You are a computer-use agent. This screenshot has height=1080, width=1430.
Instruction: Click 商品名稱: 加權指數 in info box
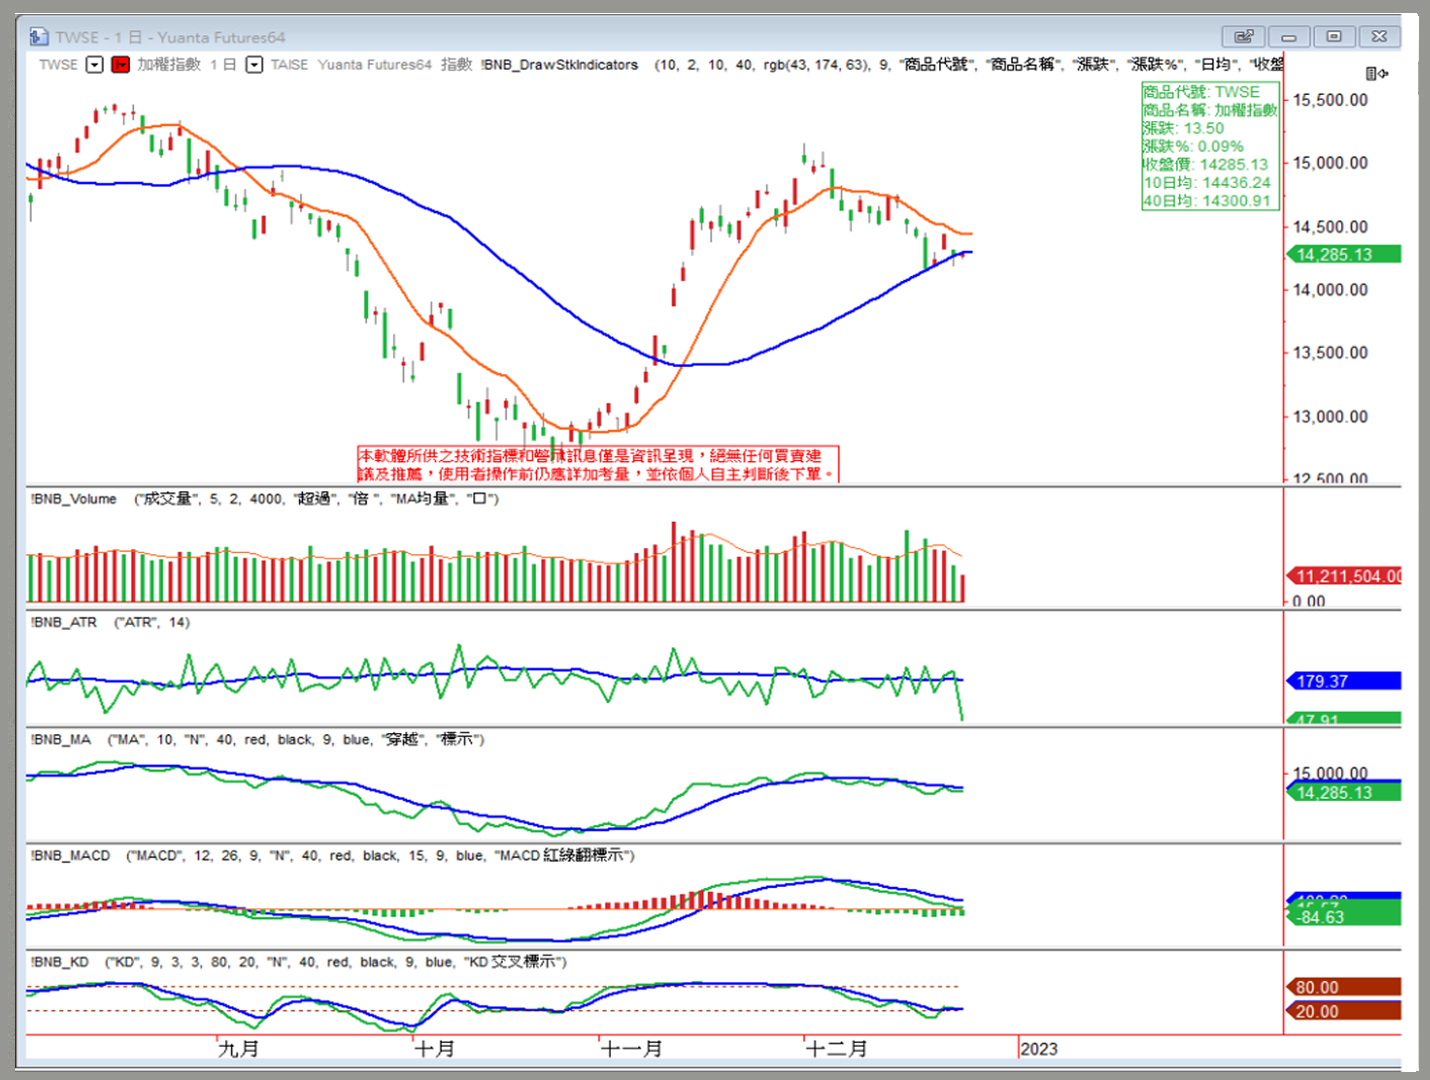click(1210, 110)
